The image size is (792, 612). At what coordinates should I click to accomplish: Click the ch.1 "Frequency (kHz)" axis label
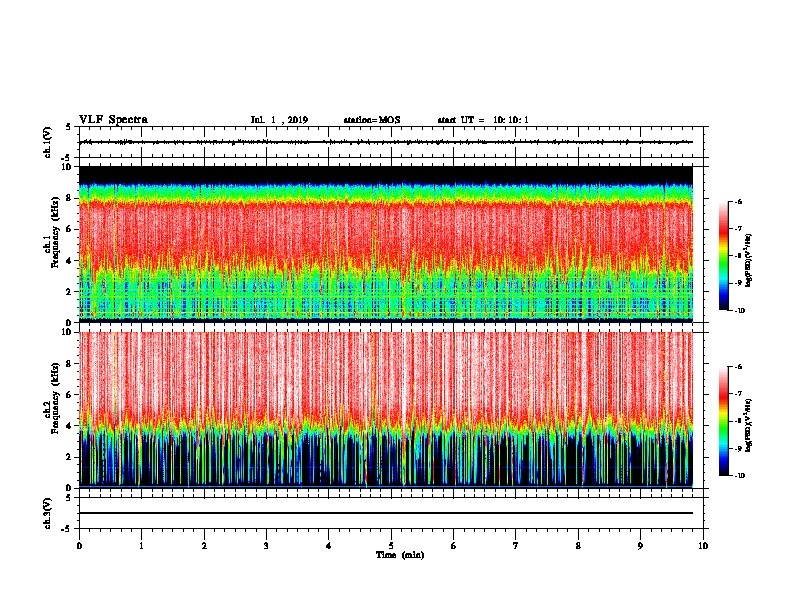pyautogui.click(x=55, y=232)
